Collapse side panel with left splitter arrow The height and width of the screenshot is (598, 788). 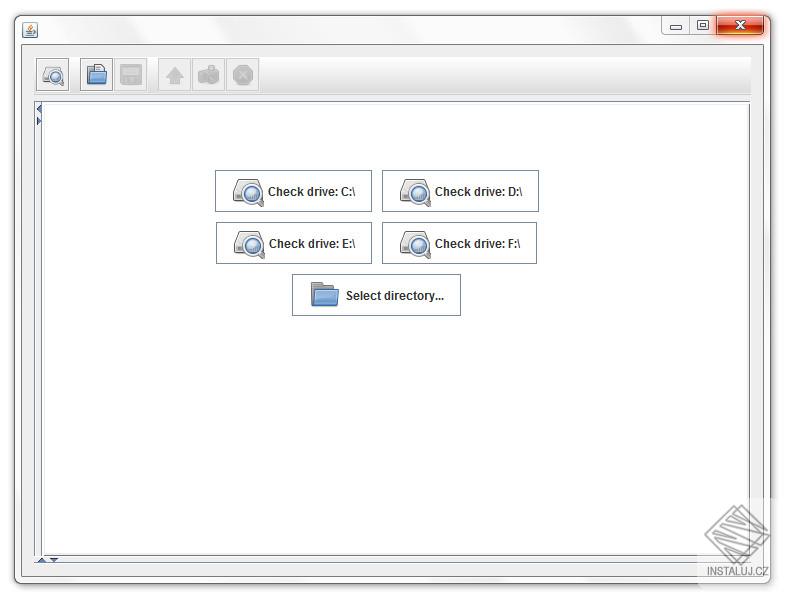point(39,109)
